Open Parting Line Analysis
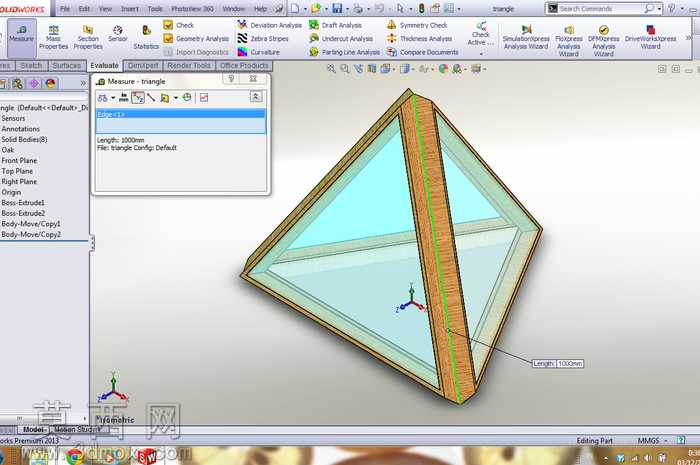 coord(344,52)
